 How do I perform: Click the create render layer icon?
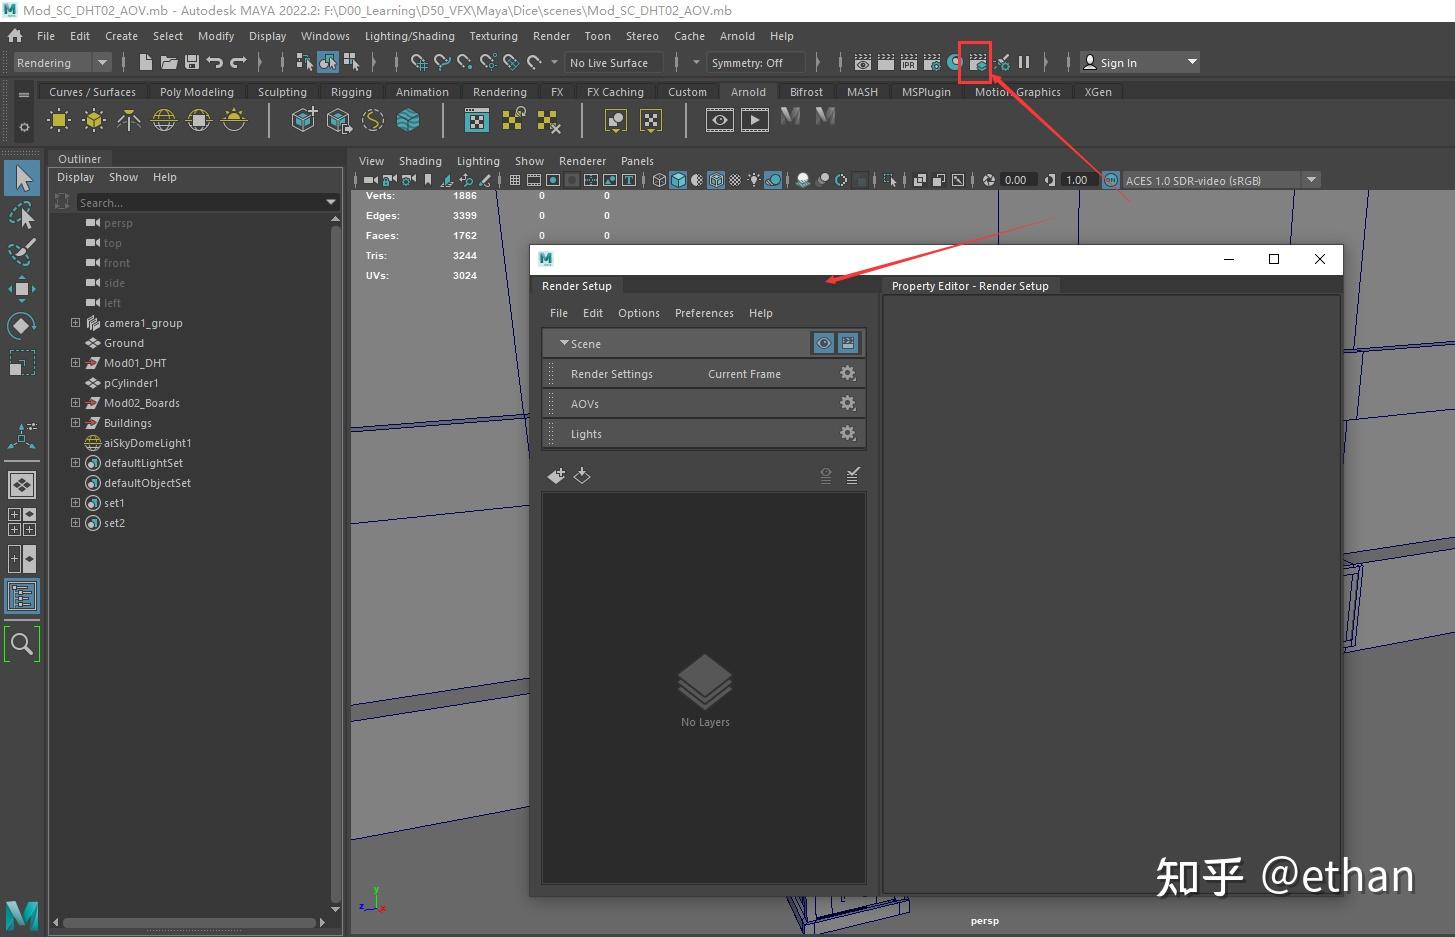pyautogui.click(x=556, y=476)
